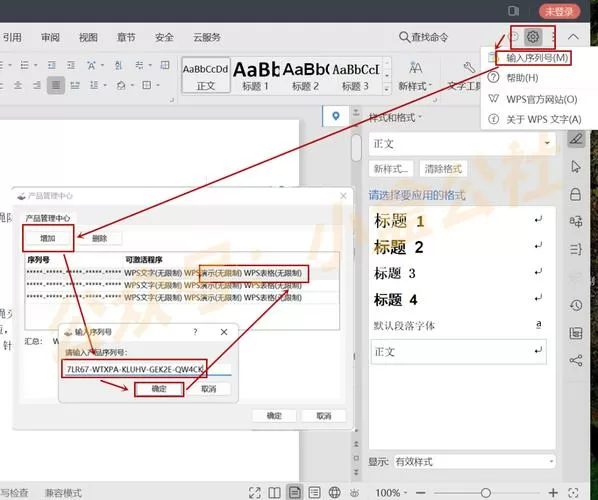Open line spacing dropdown arrow
The height and width of the screenshot is (500, 598).
click(105, 85)
